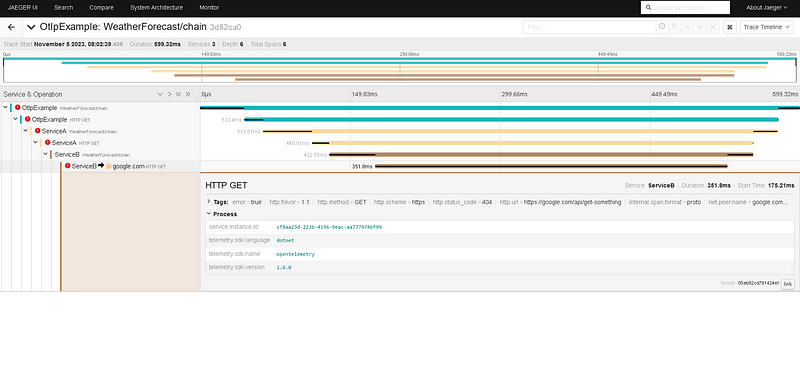The image size is (800, 392).
Task: Select the telemetry.sdk.version value 1.6.0
Action: click(x=284, y=267)
